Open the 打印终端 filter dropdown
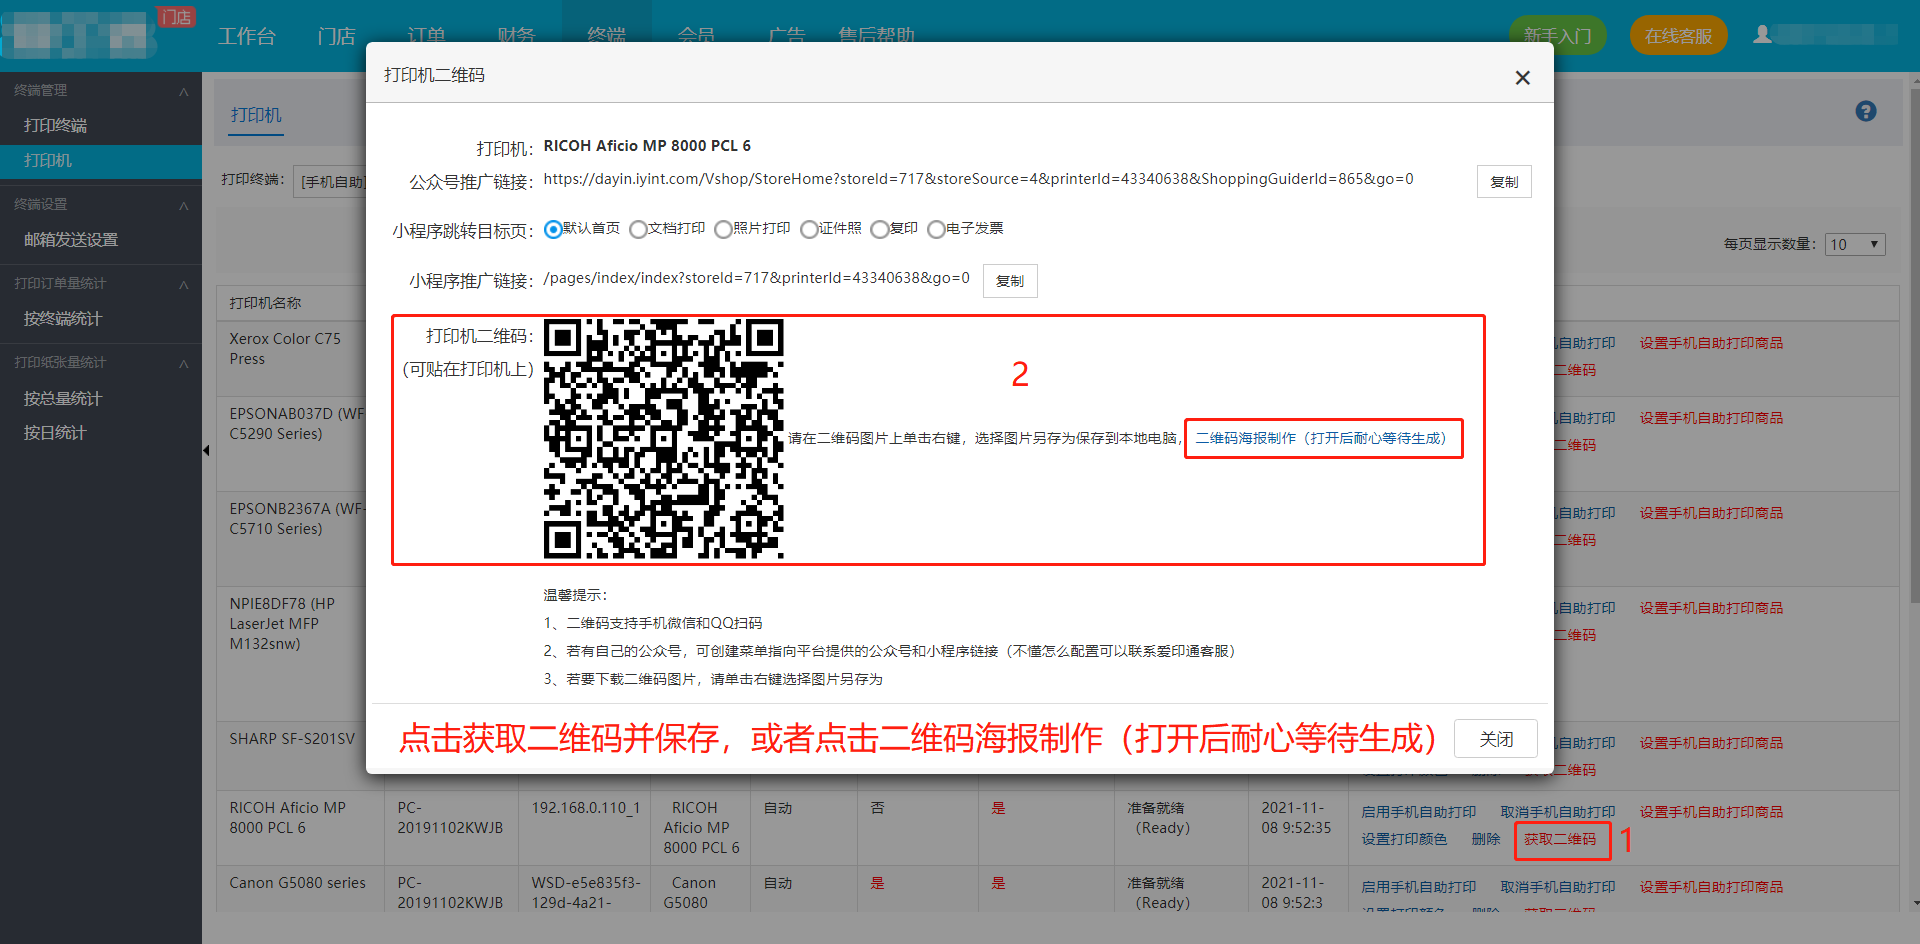The image size is (1920, 944). [332, 182]
